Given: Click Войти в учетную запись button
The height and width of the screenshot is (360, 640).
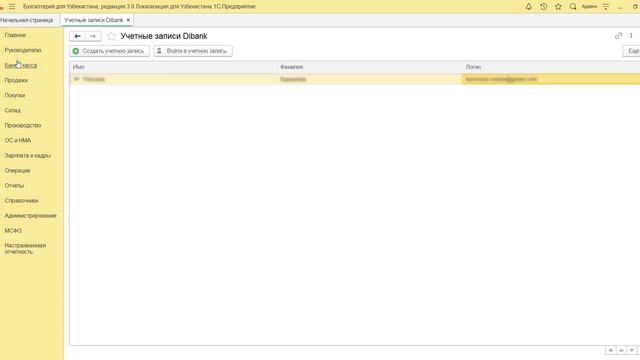Looking at the screenshot, I should click(x=193, y=51).
